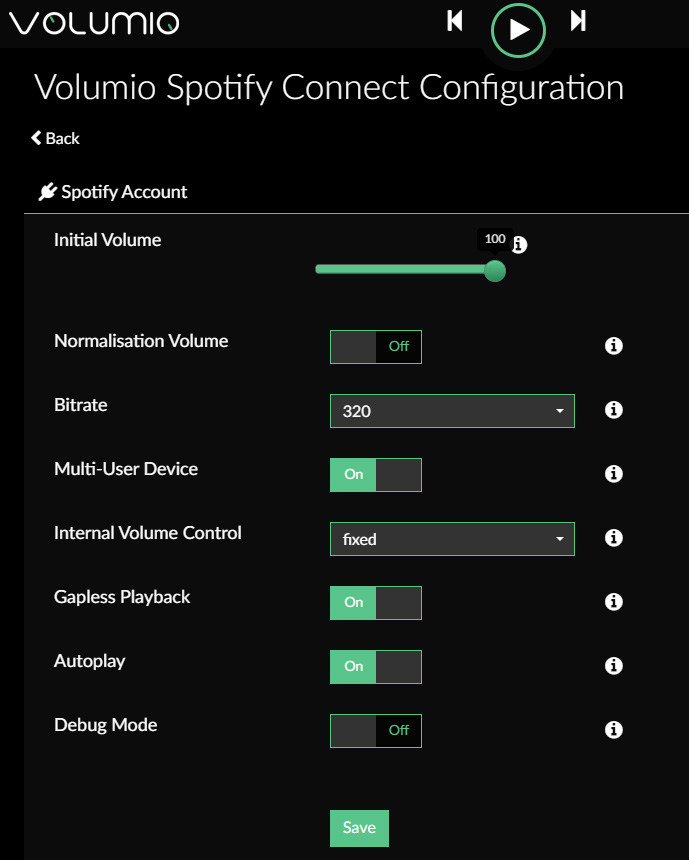Turn off the Autoplay toggle
Screen dimensions: 689x860
click(376, 667)
